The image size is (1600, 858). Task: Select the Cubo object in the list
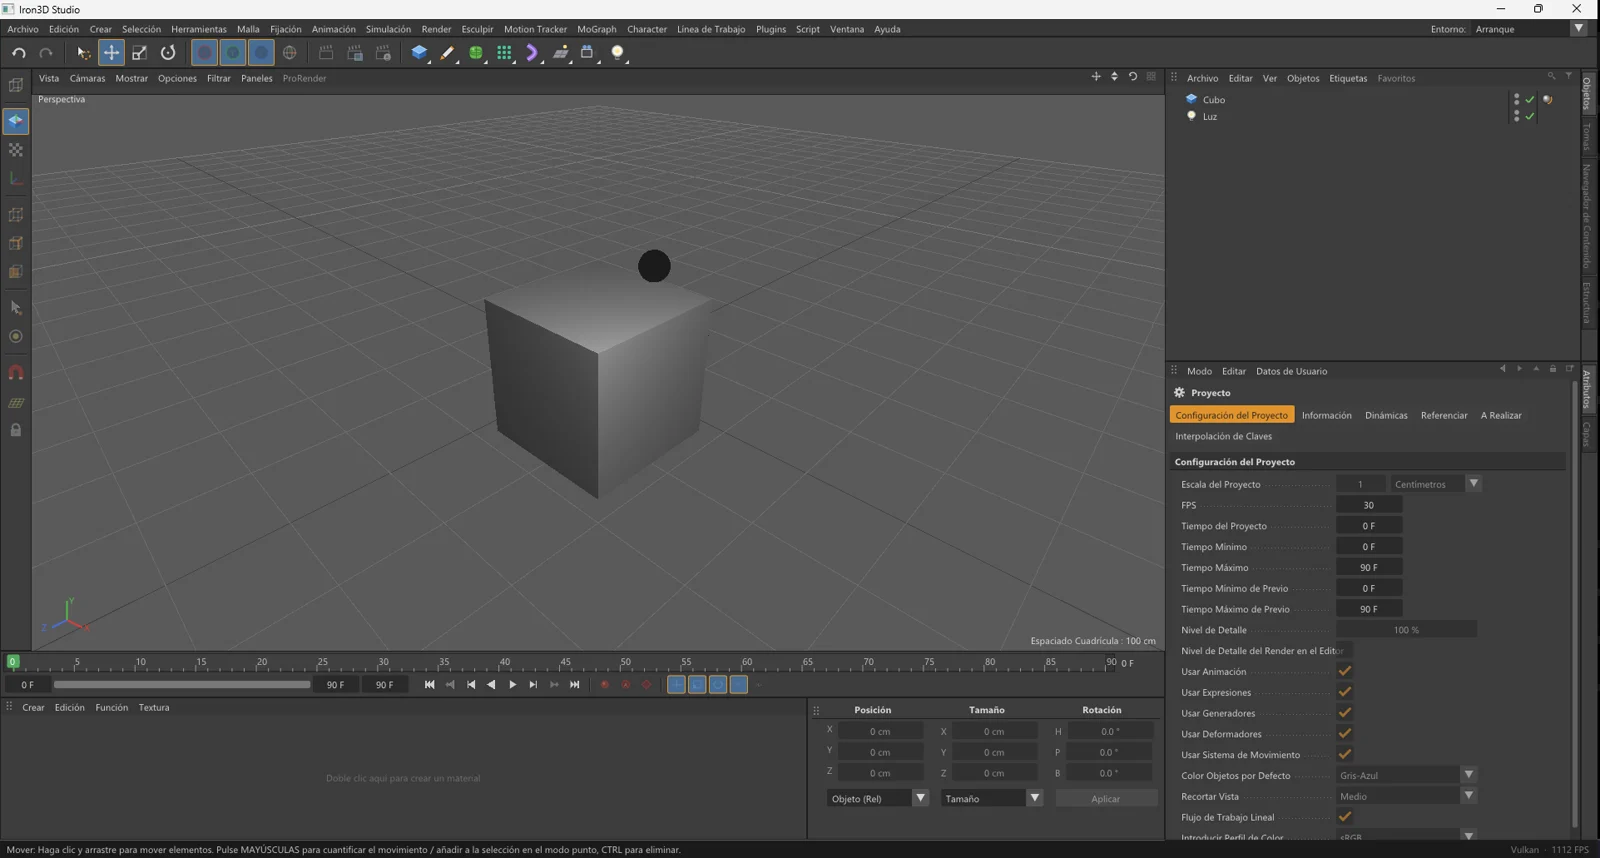[x=1214, y=99]
